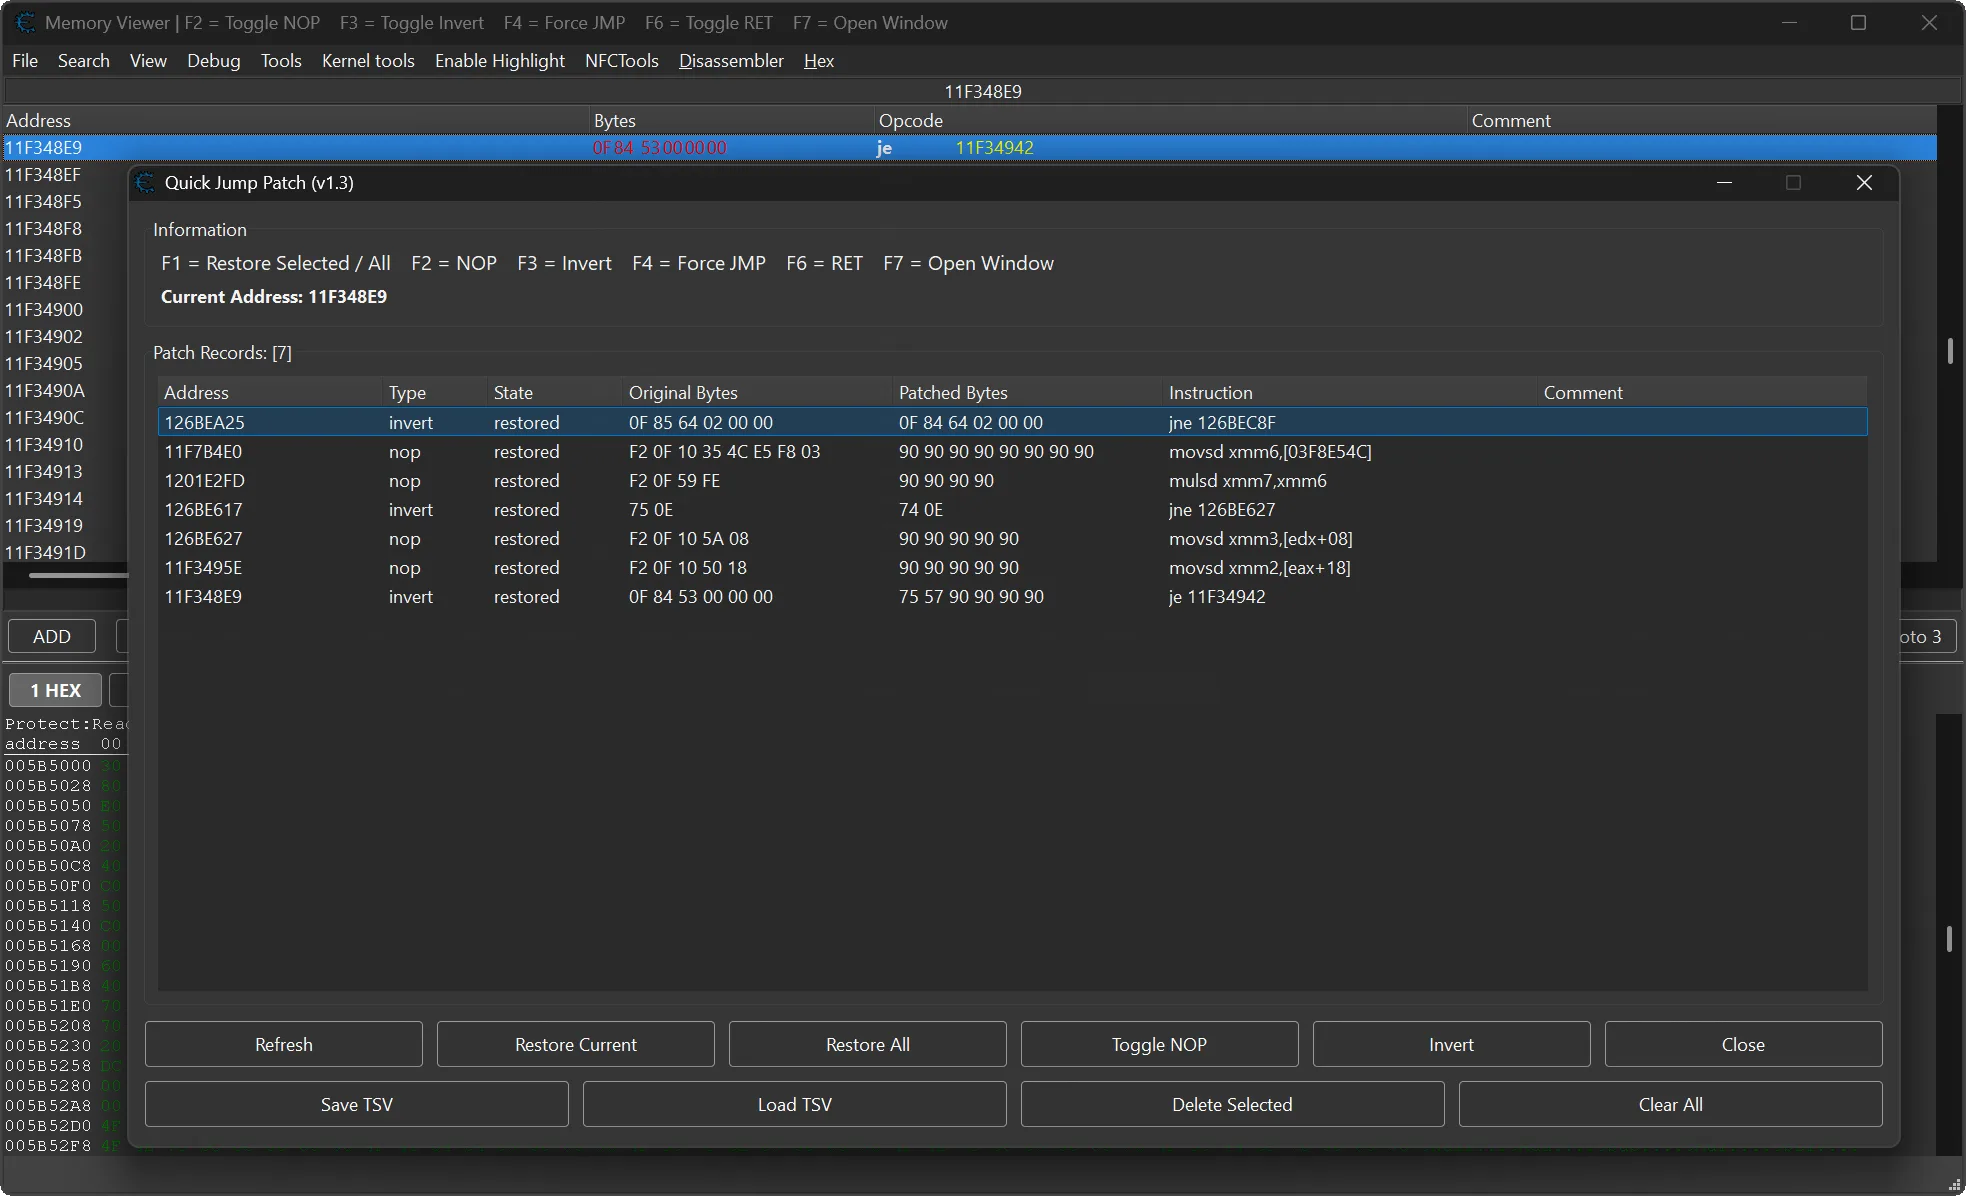The image size is (1966, 1196).
Task: Open the Kernel tools menu
Action: [368, 60]
